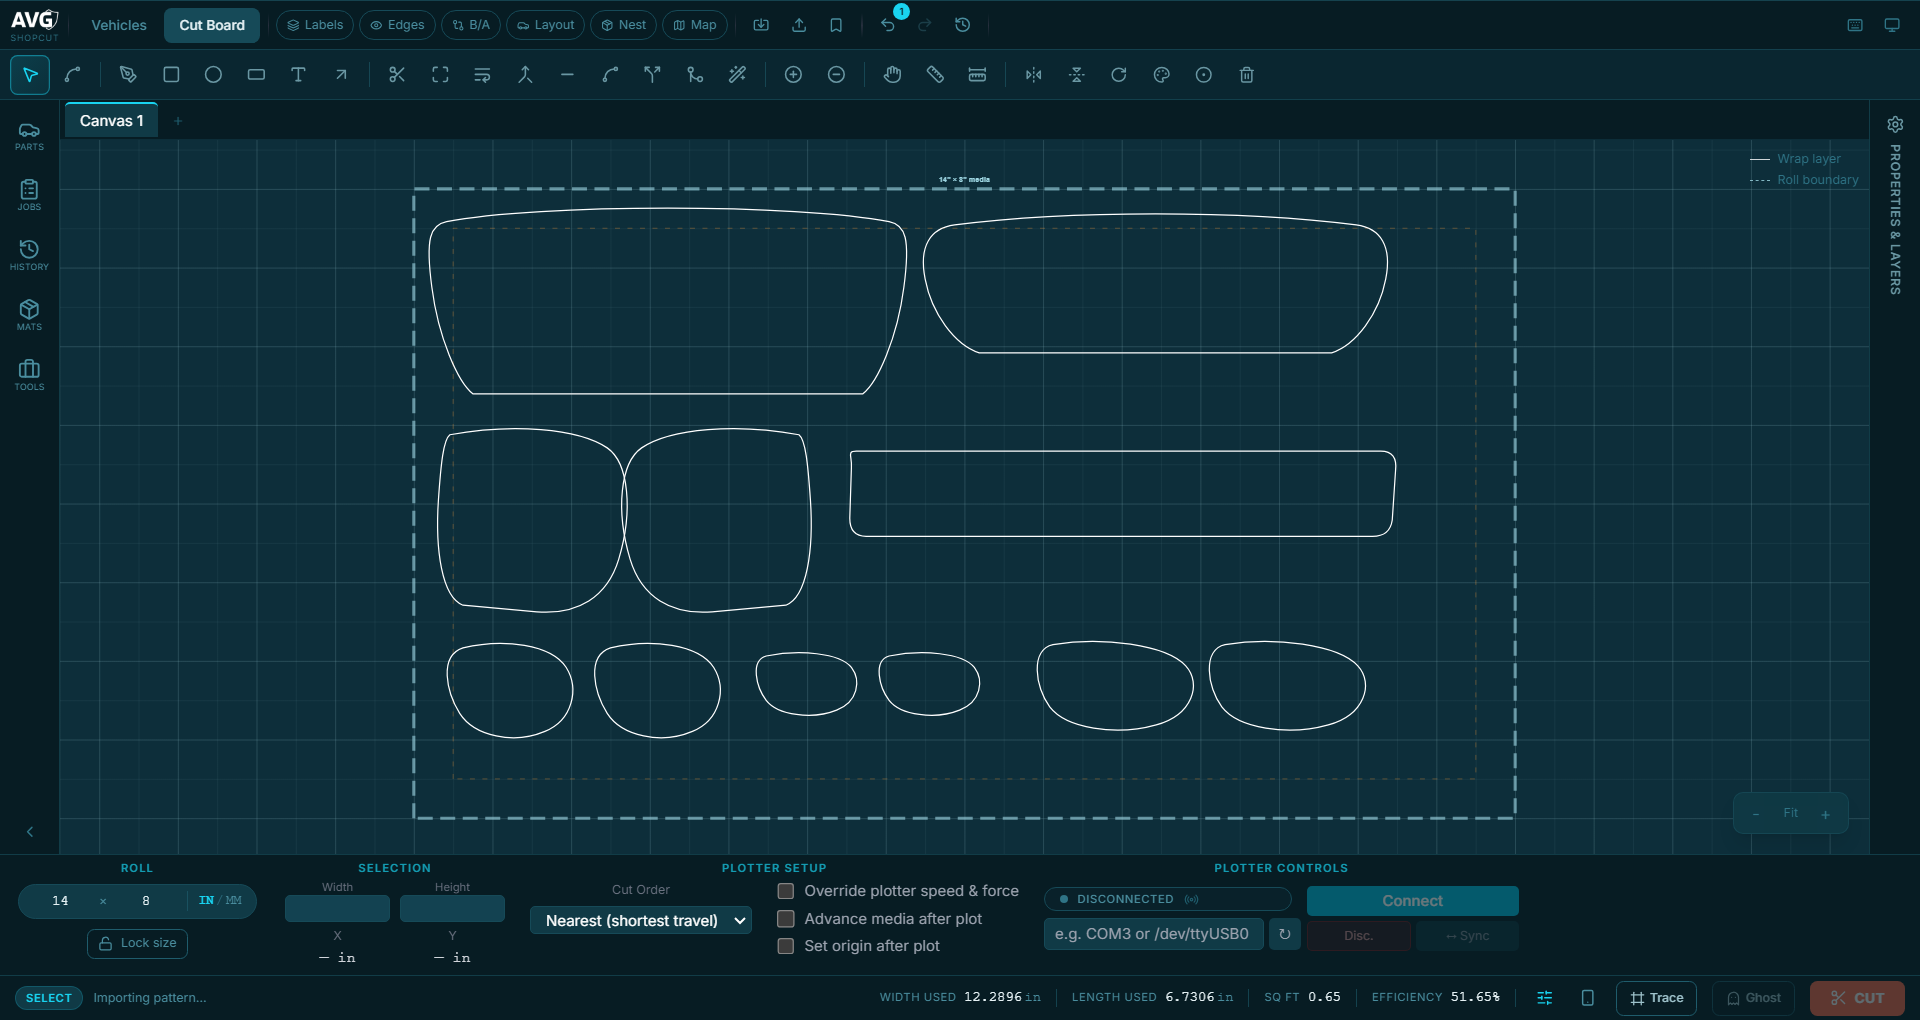Select the Canvas 1 tab

[112, 121]
